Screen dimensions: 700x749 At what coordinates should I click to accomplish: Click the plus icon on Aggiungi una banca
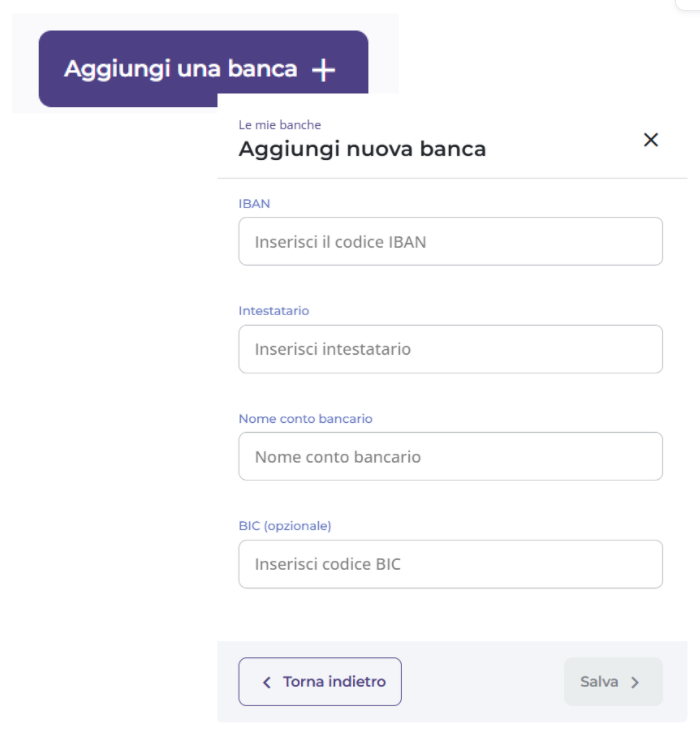(323, 70)
